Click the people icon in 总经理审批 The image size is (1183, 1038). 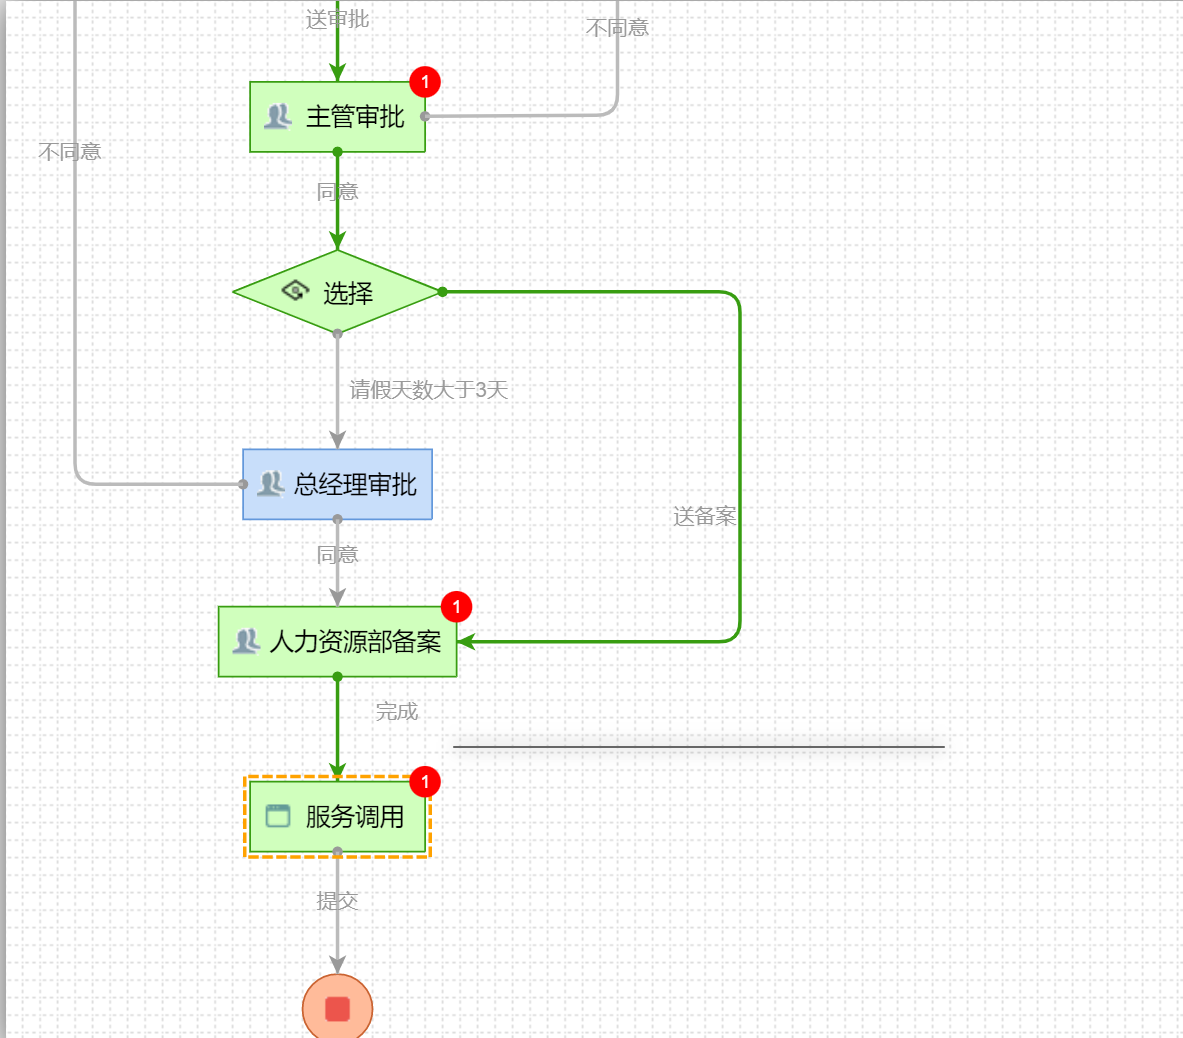[x=270, y=484]
